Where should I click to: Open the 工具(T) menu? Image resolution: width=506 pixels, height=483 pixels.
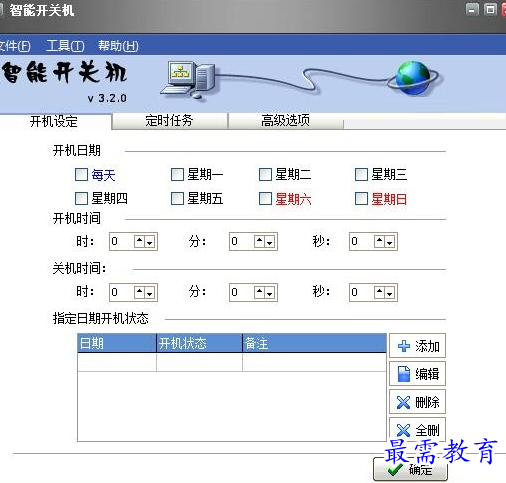pyautogui.click(x=65, y=45)
